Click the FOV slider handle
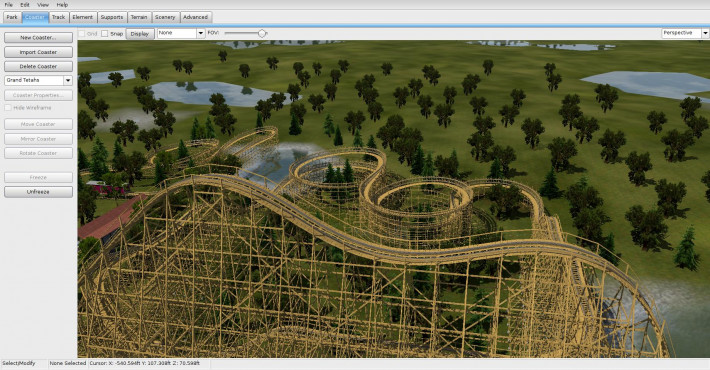The height and width of the screenshot is (370, 710). pos(262,33)
